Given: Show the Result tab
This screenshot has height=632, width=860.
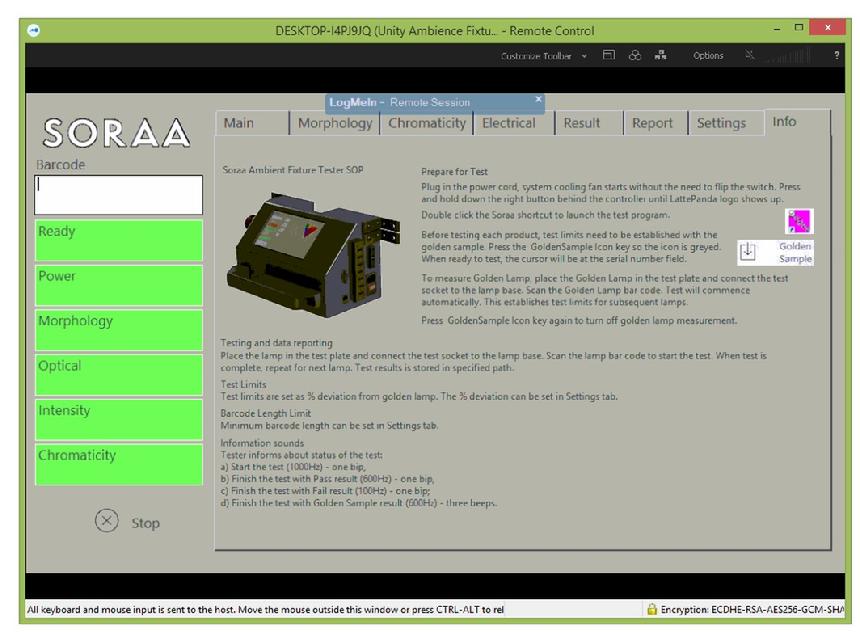Looking at the screenshot, I should click(x=589, y=123).
